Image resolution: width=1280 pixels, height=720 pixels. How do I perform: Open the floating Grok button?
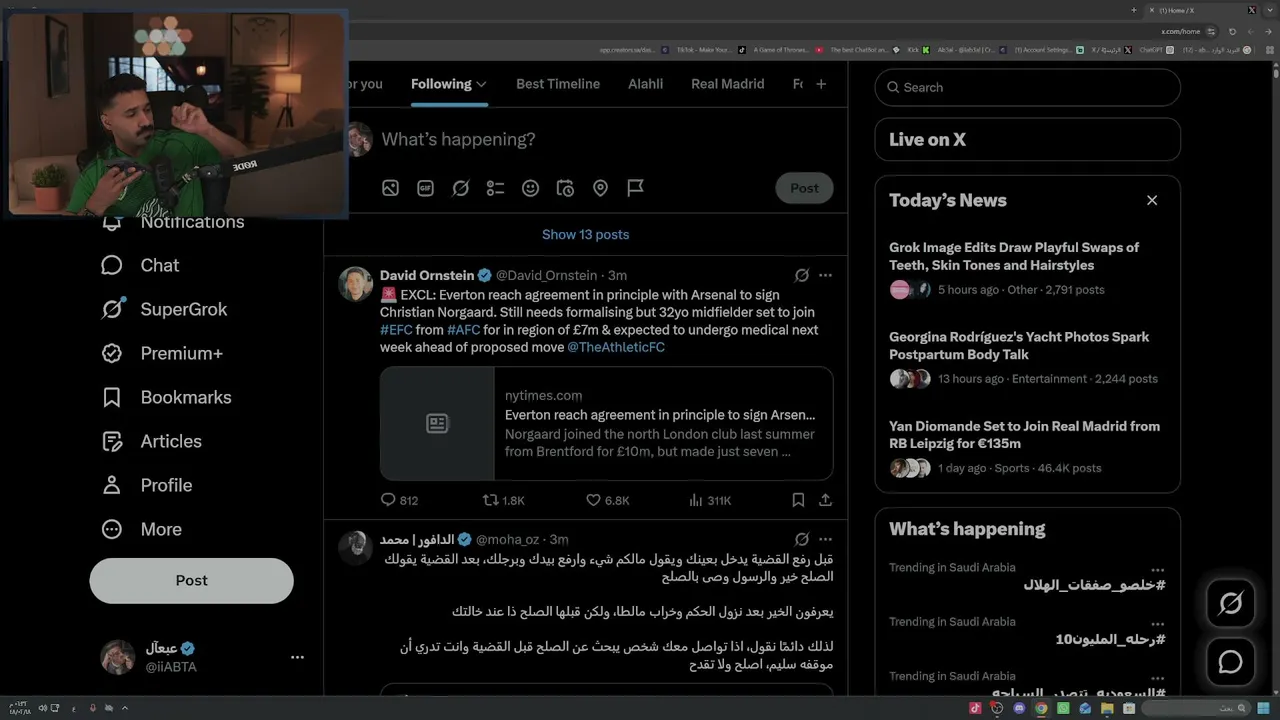(x=1230, y=604)
